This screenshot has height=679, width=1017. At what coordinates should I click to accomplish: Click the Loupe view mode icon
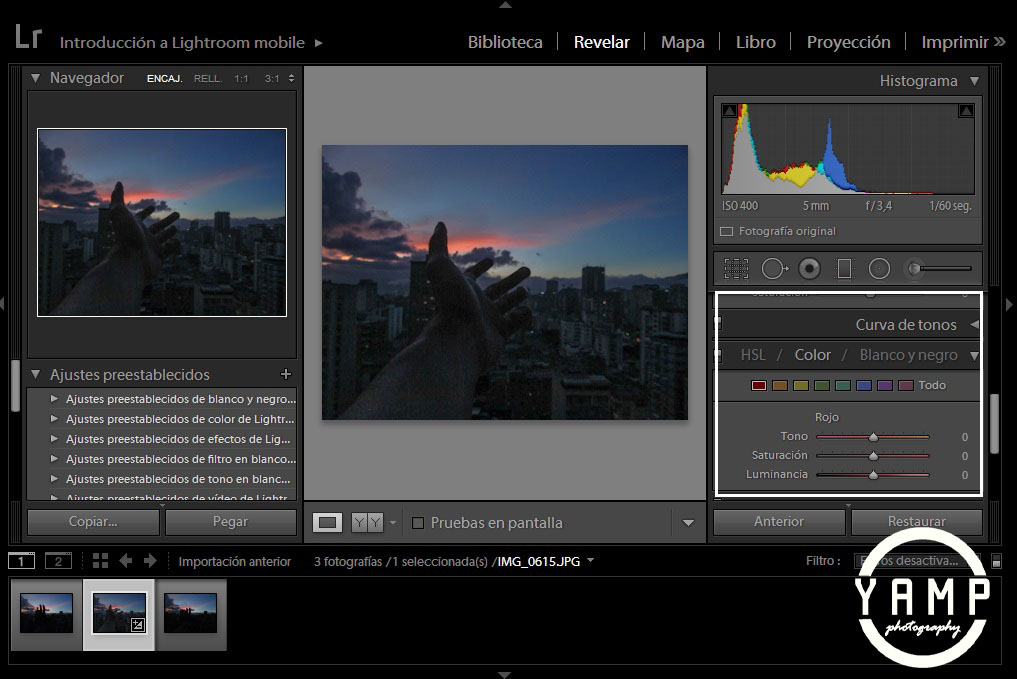(328, 522)
